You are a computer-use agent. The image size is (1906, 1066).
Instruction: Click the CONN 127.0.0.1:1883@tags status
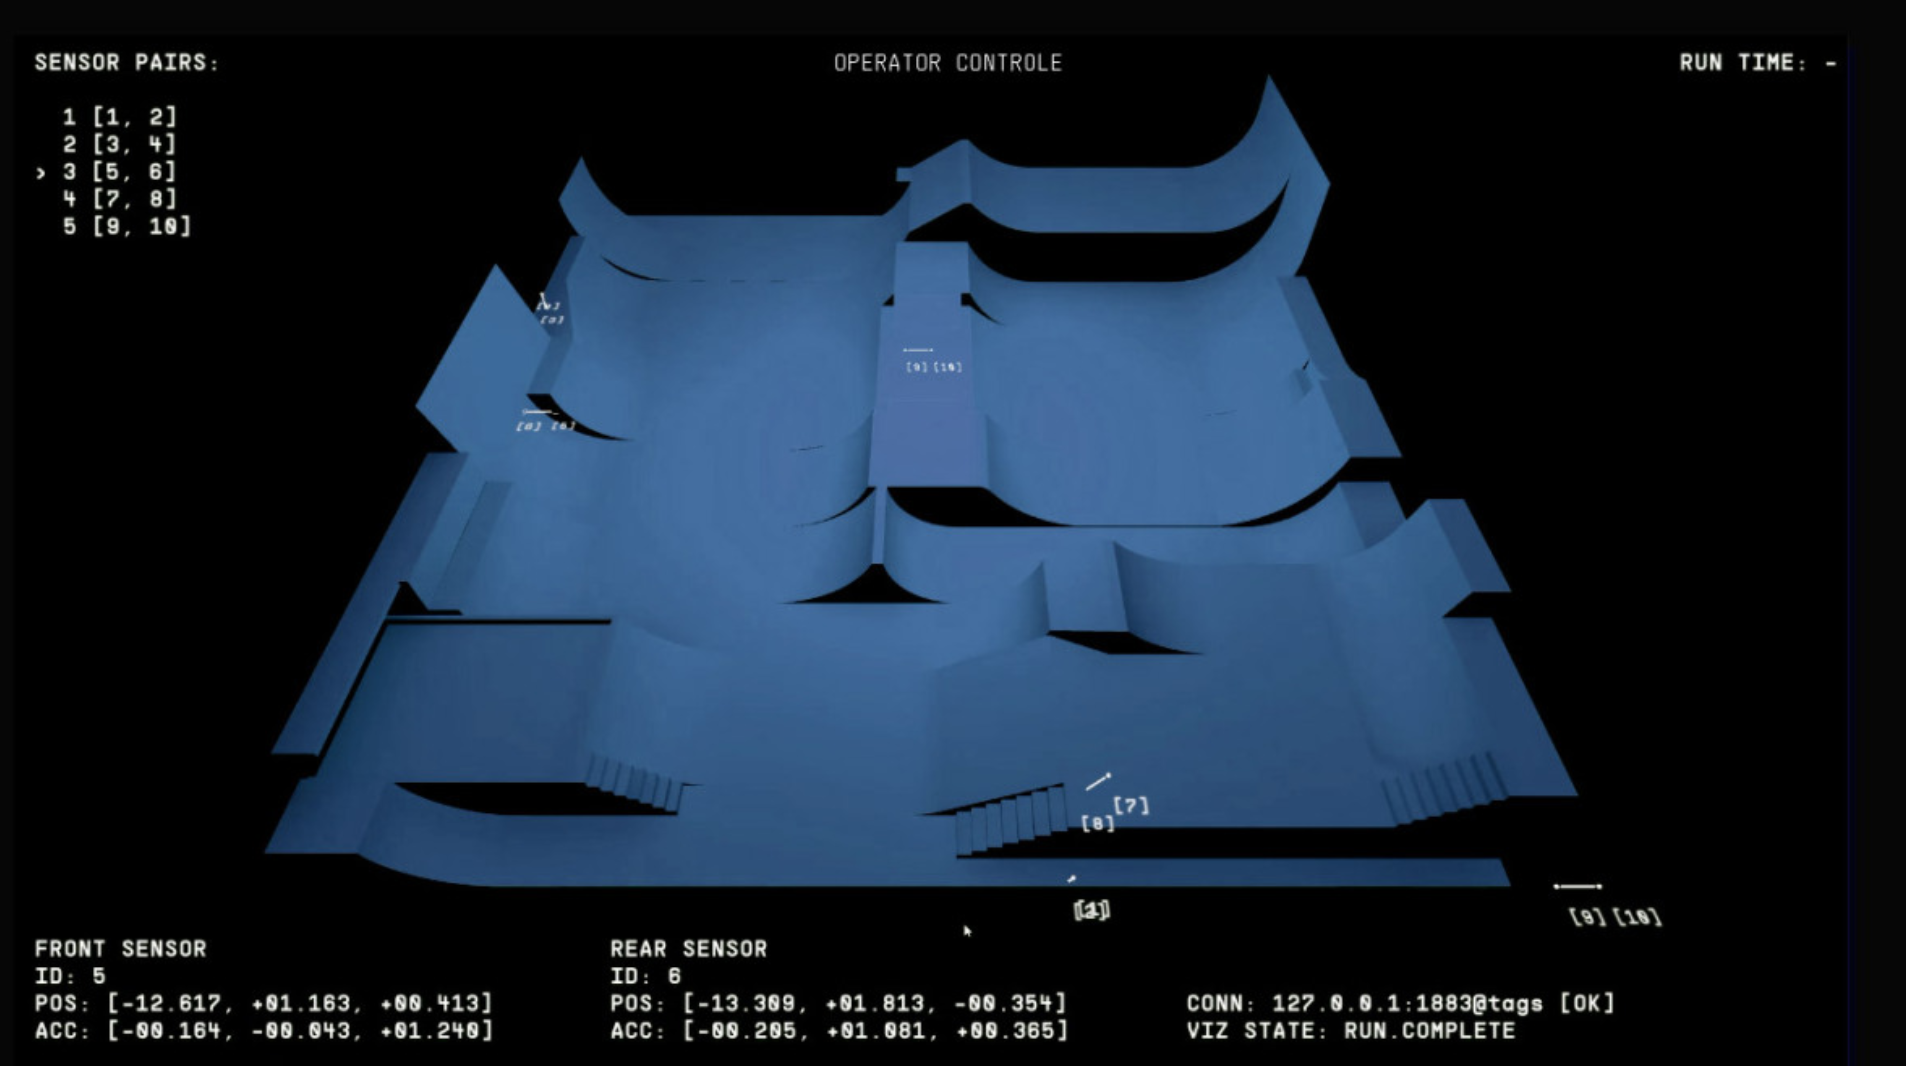tap(1400, 1003)
